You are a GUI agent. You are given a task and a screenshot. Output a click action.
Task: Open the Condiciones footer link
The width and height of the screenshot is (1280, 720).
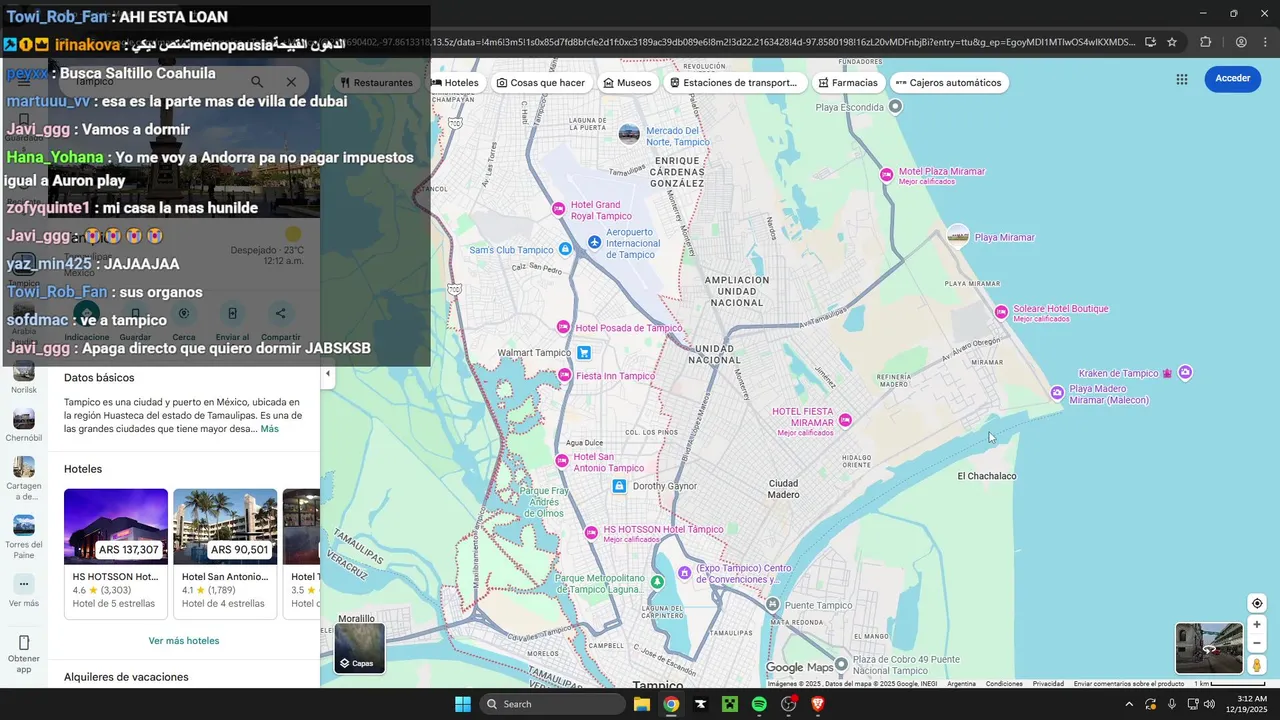tap(1004, 684)
